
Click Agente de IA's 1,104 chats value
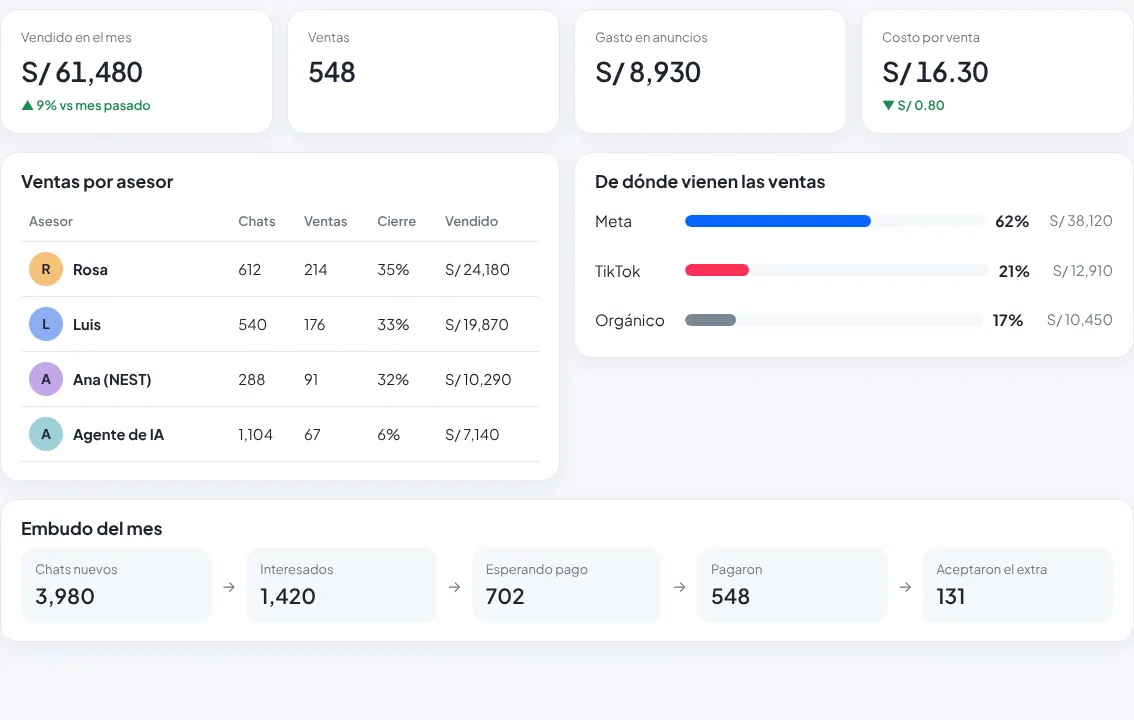tap(255, 434)
